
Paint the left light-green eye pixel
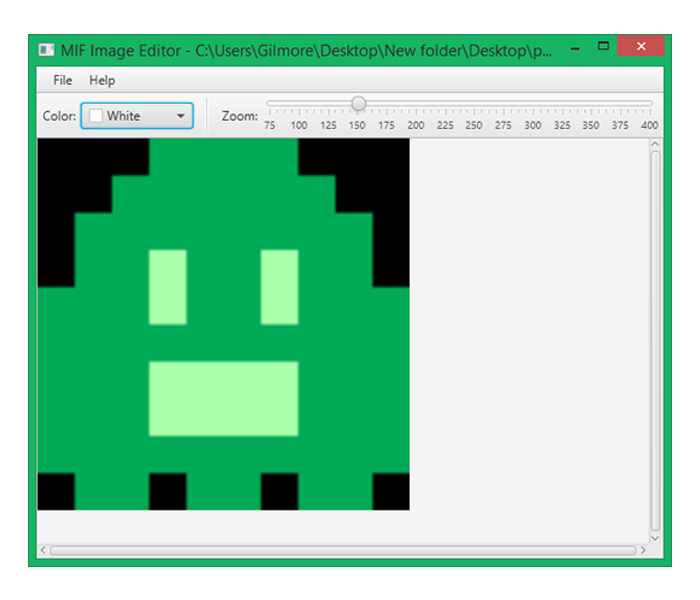coord(168,287)
